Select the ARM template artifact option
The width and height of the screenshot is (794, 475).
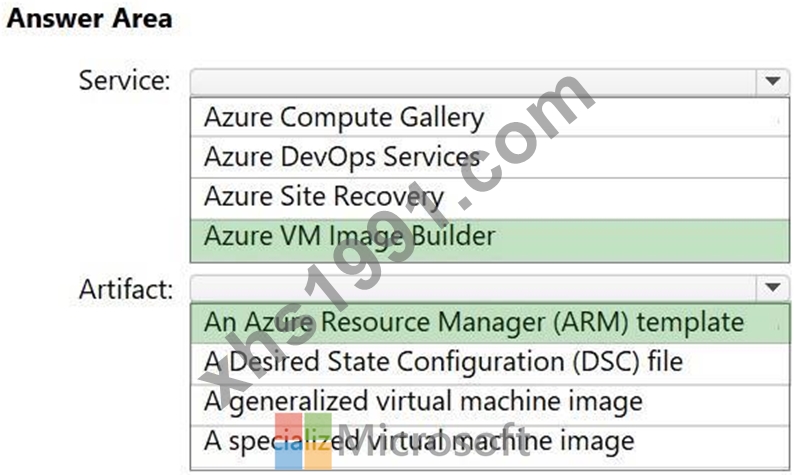pos(490,324)
